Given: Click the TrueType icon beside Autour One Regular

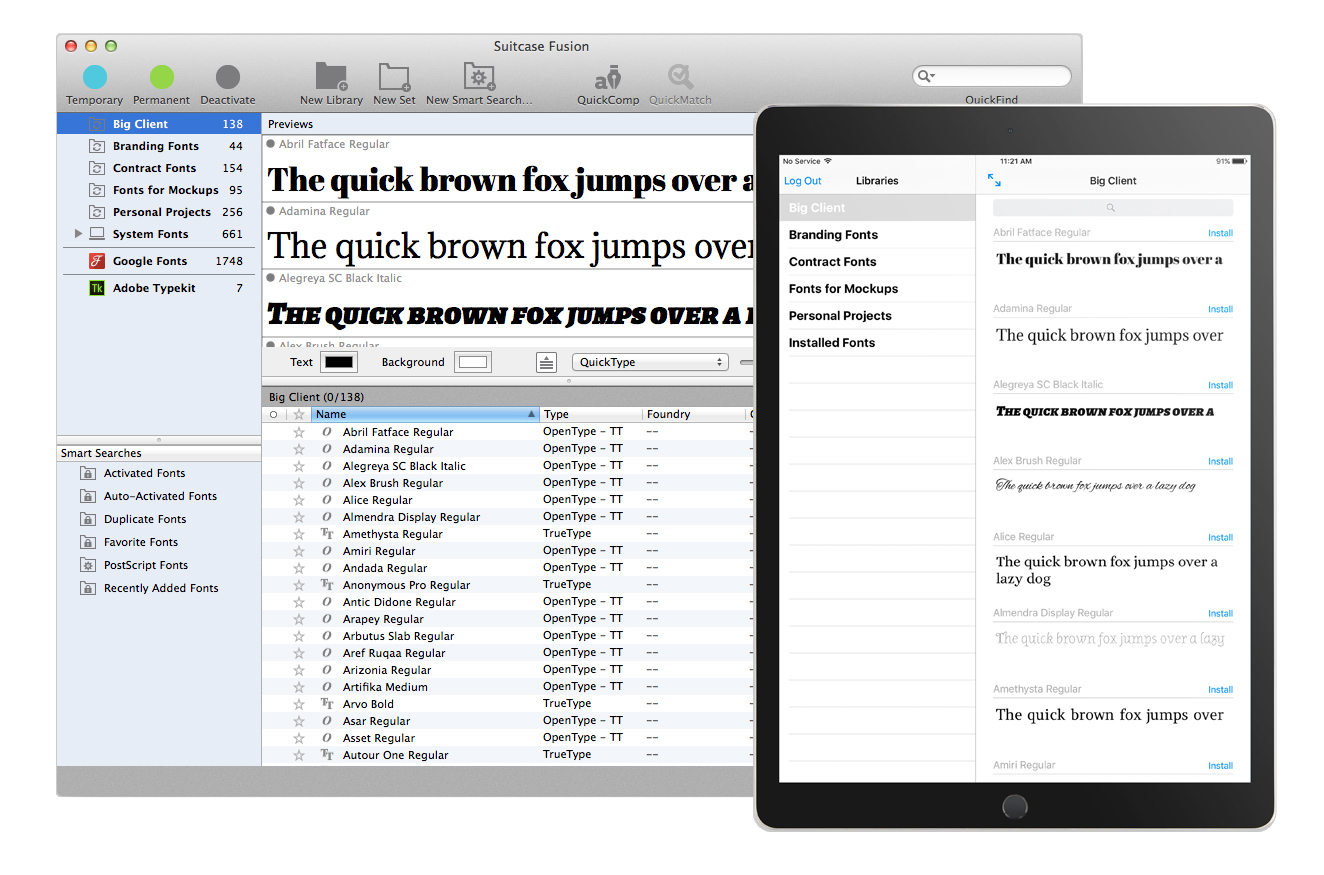Looking at the screenshot, I should (327, 755).
